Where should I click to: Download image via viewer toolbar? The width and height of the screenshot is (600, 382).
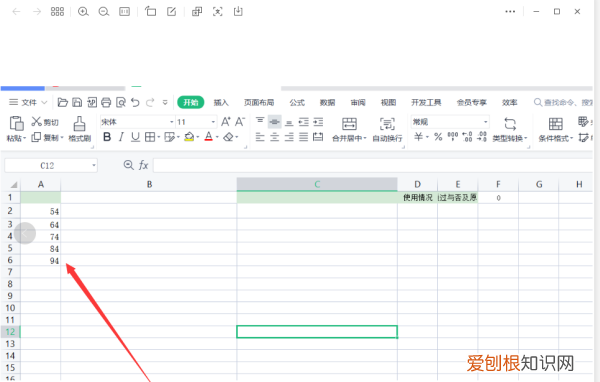[x=238, y=11]
